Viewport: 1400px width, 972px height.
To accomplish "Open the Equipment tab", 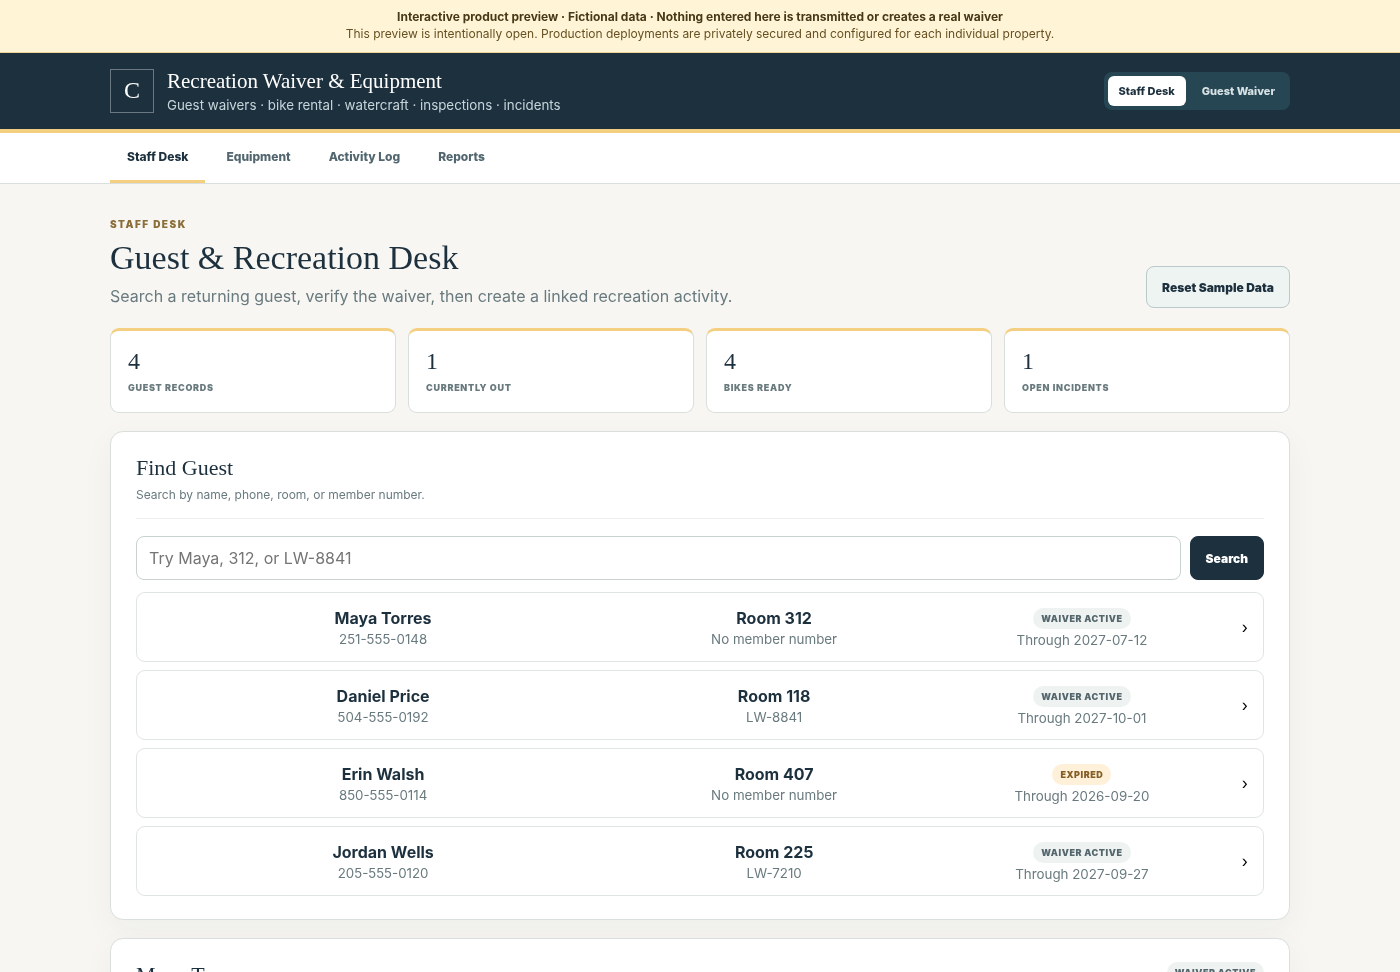I will tap(258, 157).
